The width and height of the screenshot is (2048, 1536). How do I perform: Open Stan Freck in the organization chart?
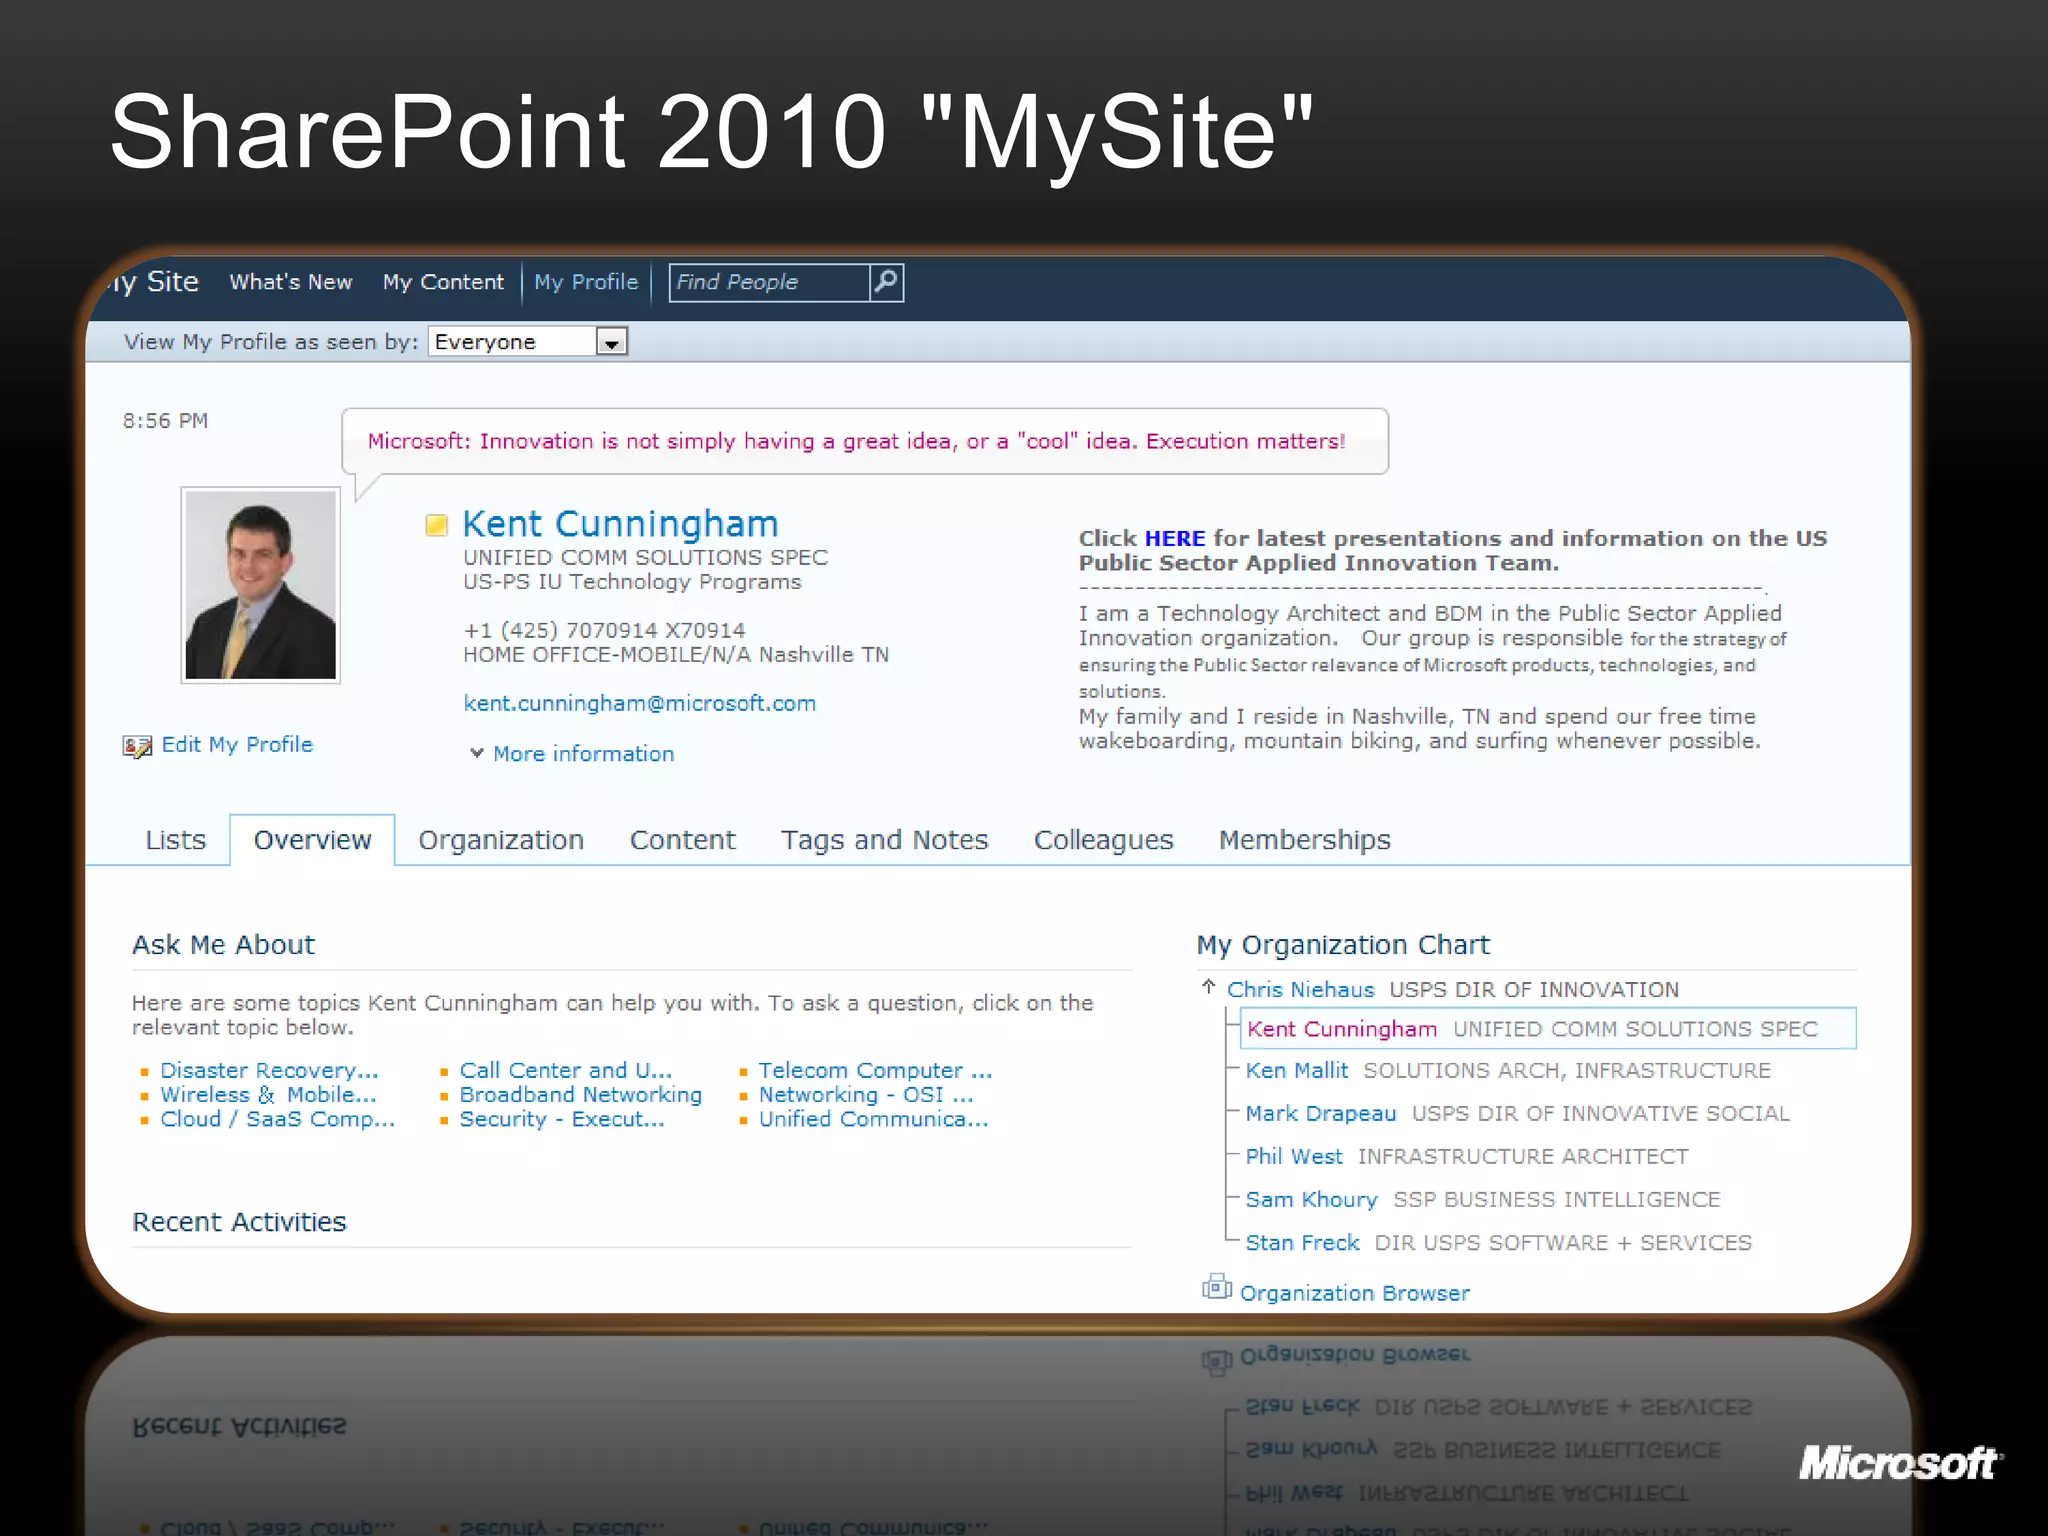tap(1302, 1242)
